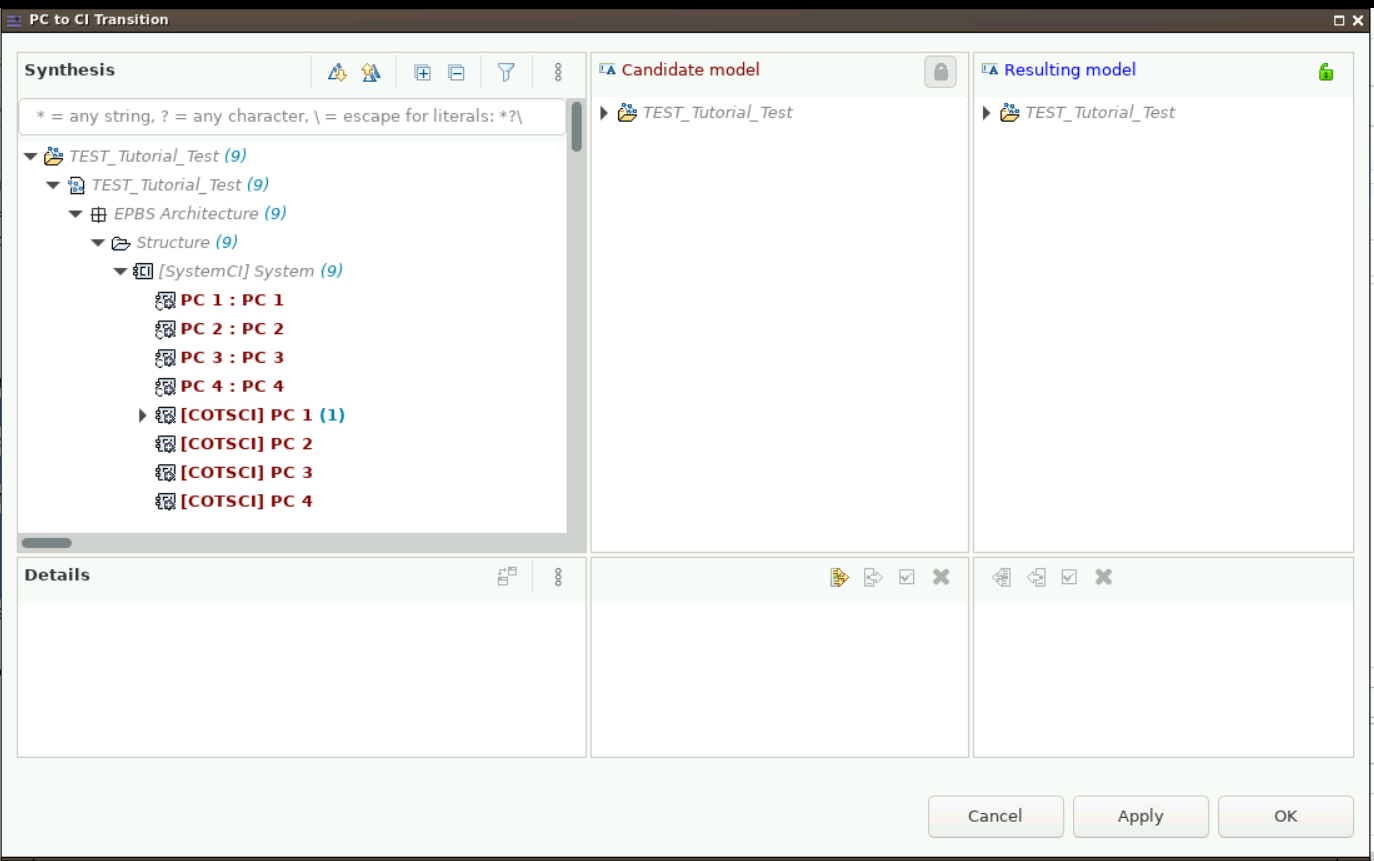Click the Resulting model header icon
Viewport: 1374px width, 861px height.
[990, 69]
